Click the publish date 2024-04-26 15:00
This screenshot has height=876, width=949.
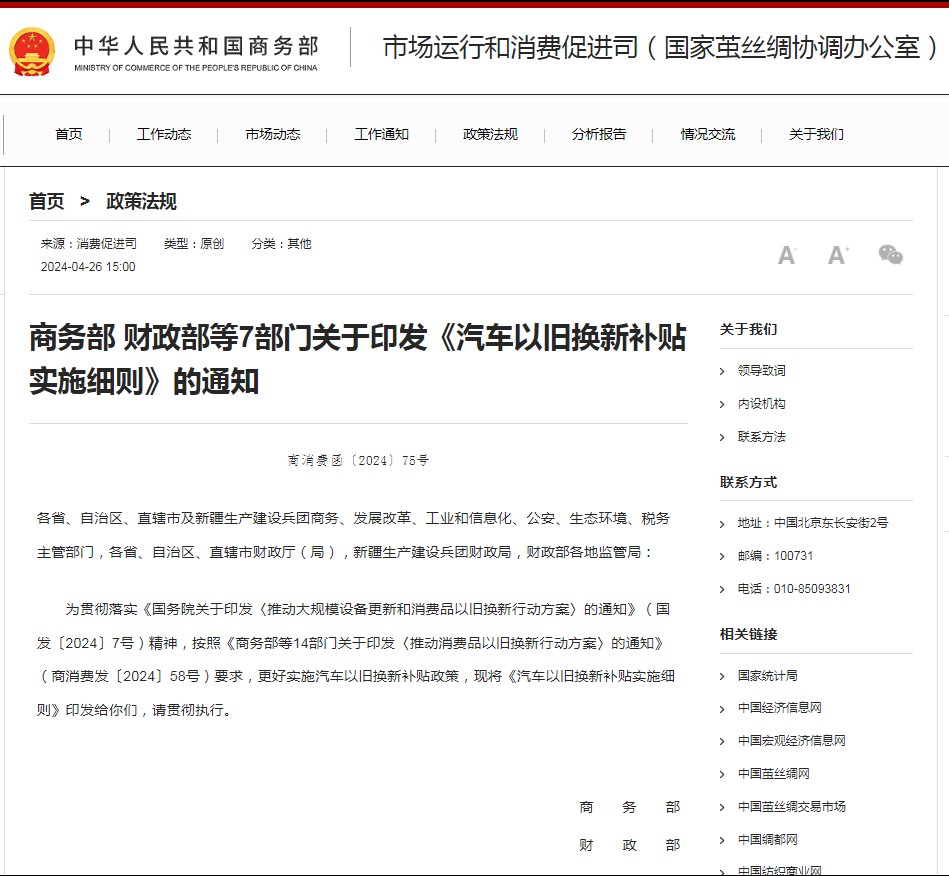88,267
